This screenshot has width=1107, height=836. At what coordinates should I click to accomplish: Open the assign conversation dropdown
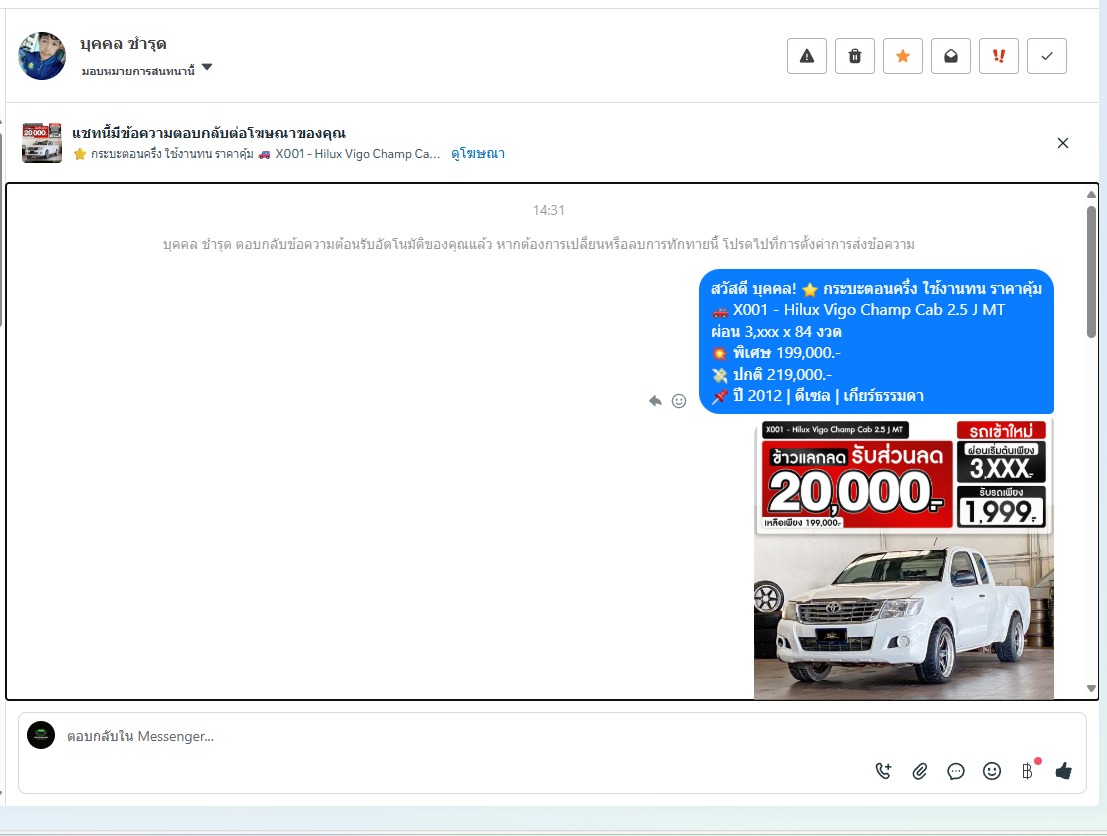pyautogui.click(x=146, y=70)
